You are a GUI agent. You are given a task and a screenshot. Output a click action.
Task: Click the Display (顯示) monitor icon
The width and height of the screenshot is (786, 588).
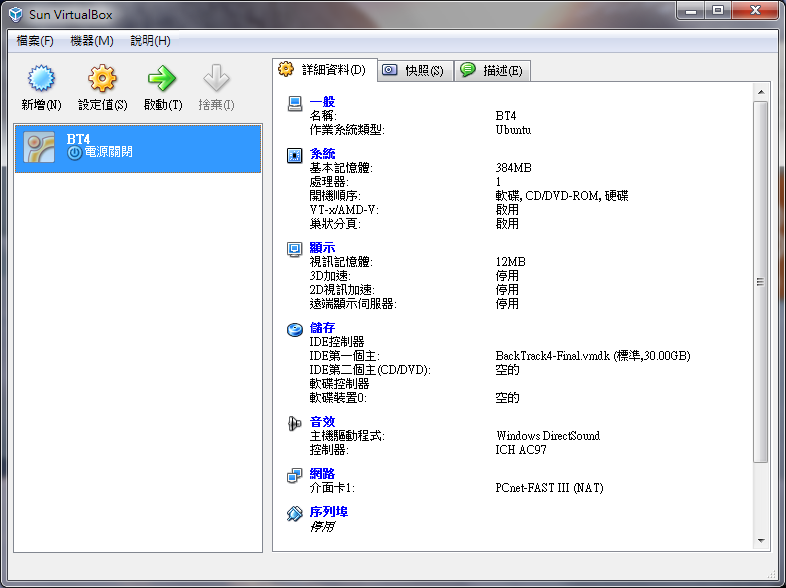coord(295,249)
